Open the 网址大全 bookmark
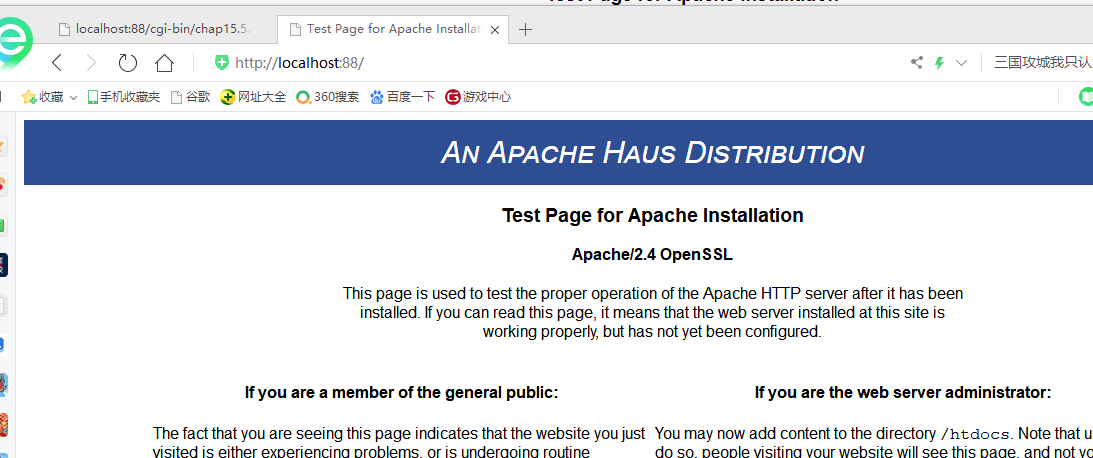 point(253,97)
